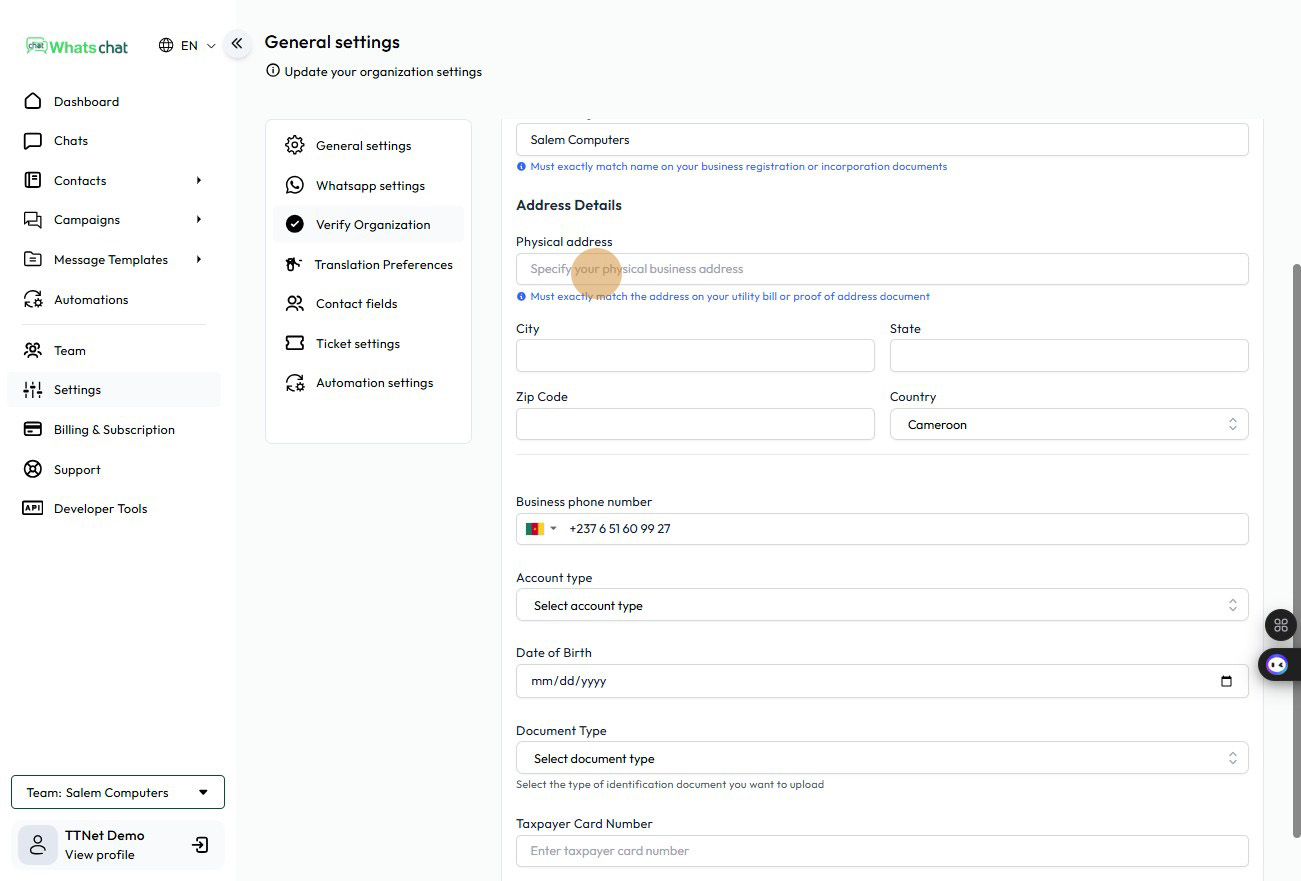This screenshot has height=881, width=1301.
Task: Click the Dashboard home icon
Action: pyautogui.click(x=33, y=101)
